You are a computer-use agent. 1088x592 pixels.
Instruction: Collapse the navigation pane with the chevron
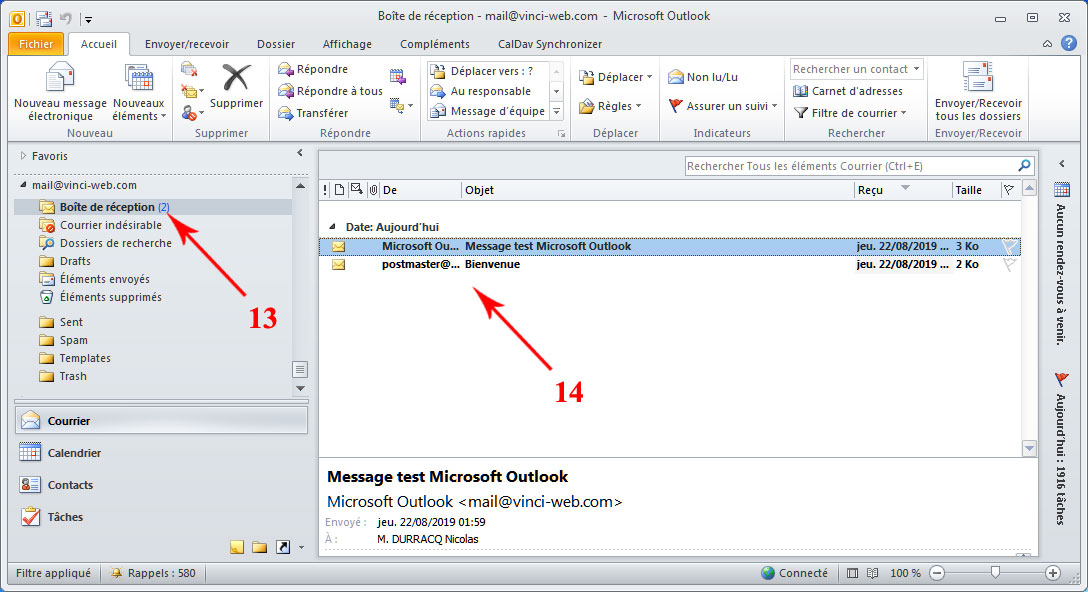pyautogui.click(x=300, y=153)
